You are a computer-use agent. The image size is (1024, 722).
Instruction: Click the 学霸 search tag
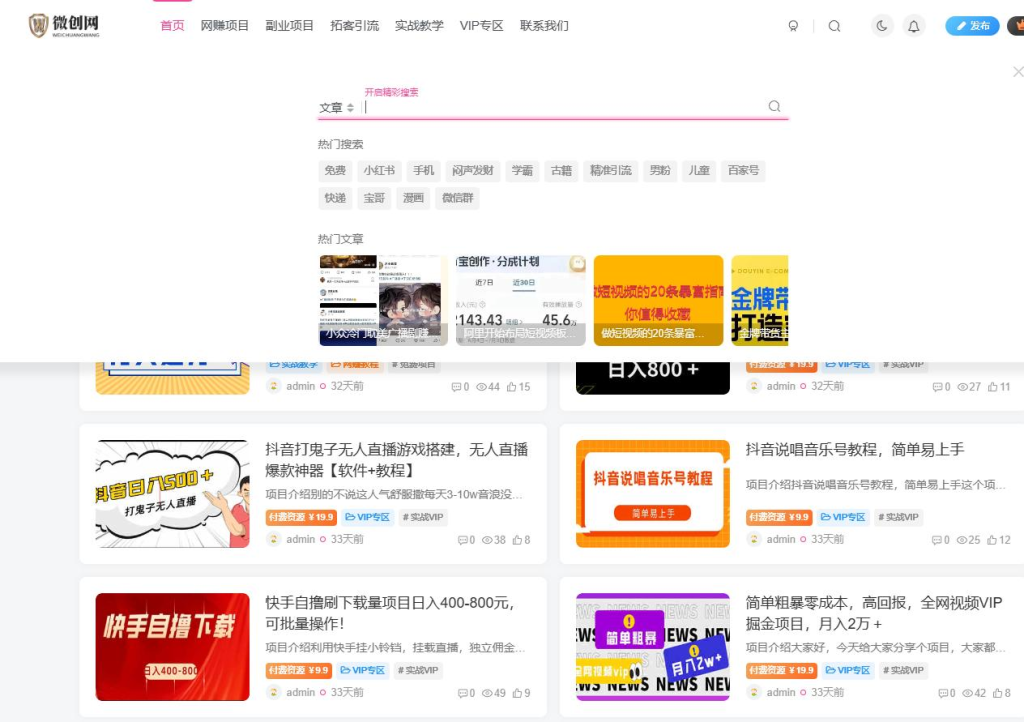click(x=522, y=170)
